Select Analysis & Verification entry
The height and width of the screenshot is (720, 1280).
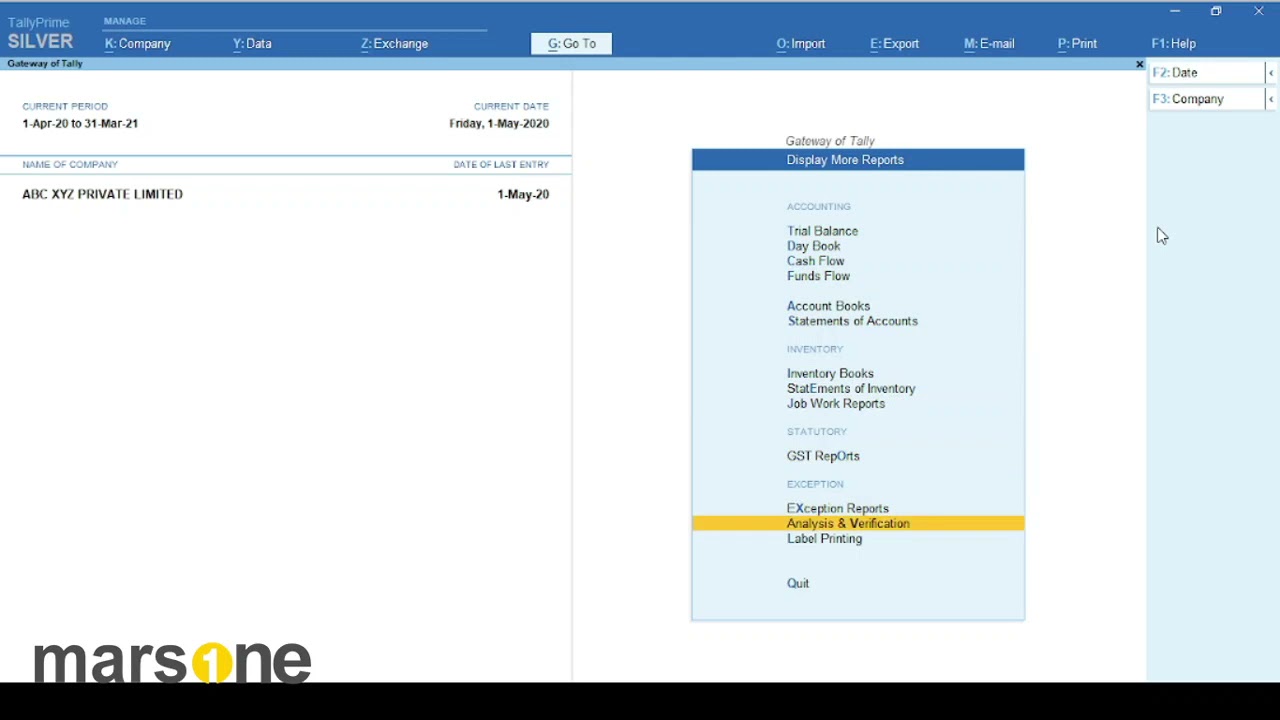click(858, 524)
